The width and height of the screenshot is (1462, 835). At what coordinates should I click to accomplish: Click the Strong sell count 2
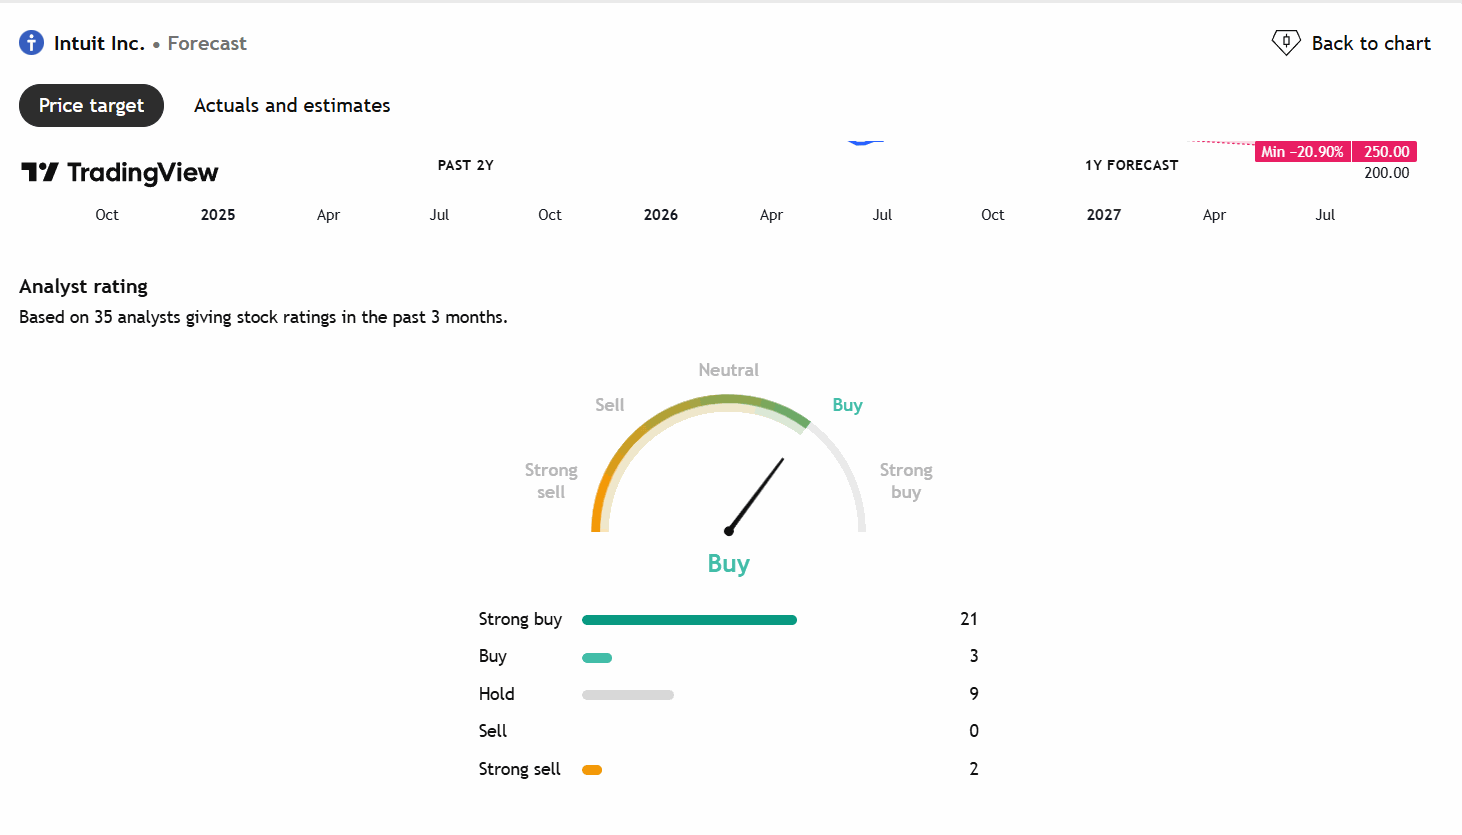pos(974,769)
